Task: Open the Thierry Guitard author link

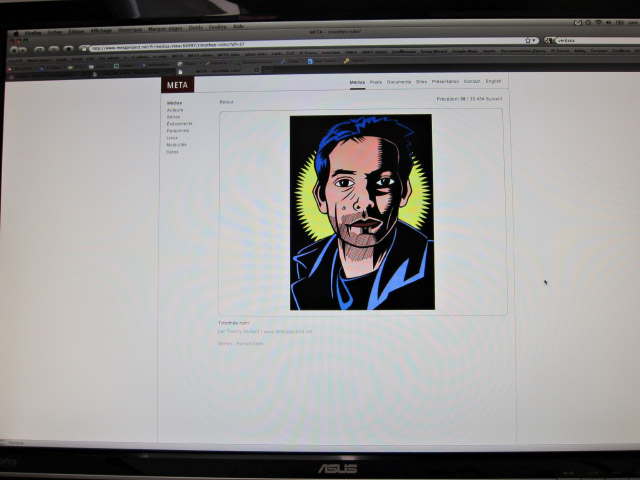Action: [x=243, y=331]
